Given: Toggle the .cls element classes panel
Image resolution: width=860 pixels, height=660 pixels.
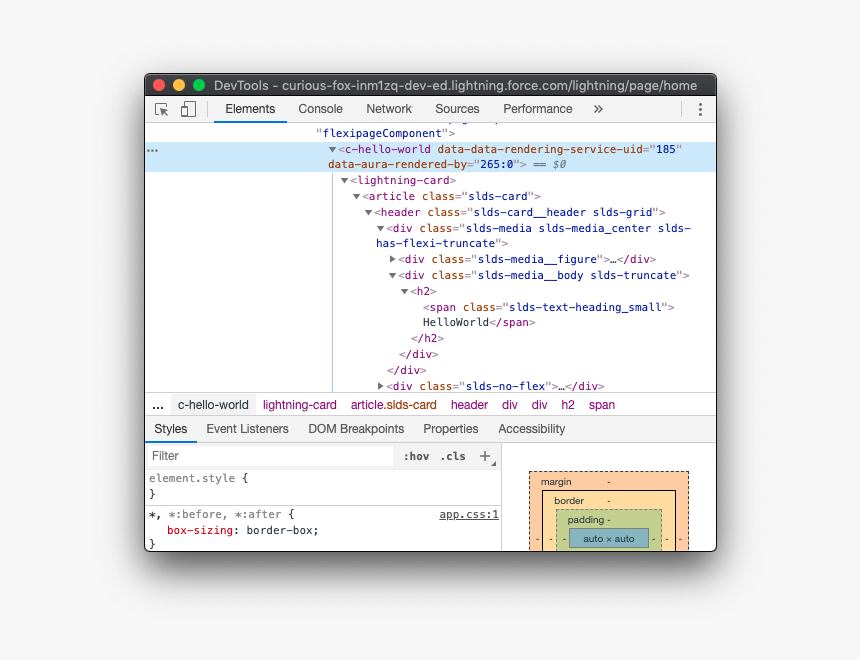Looking at the screenshot, I should [x=453, y=456].
